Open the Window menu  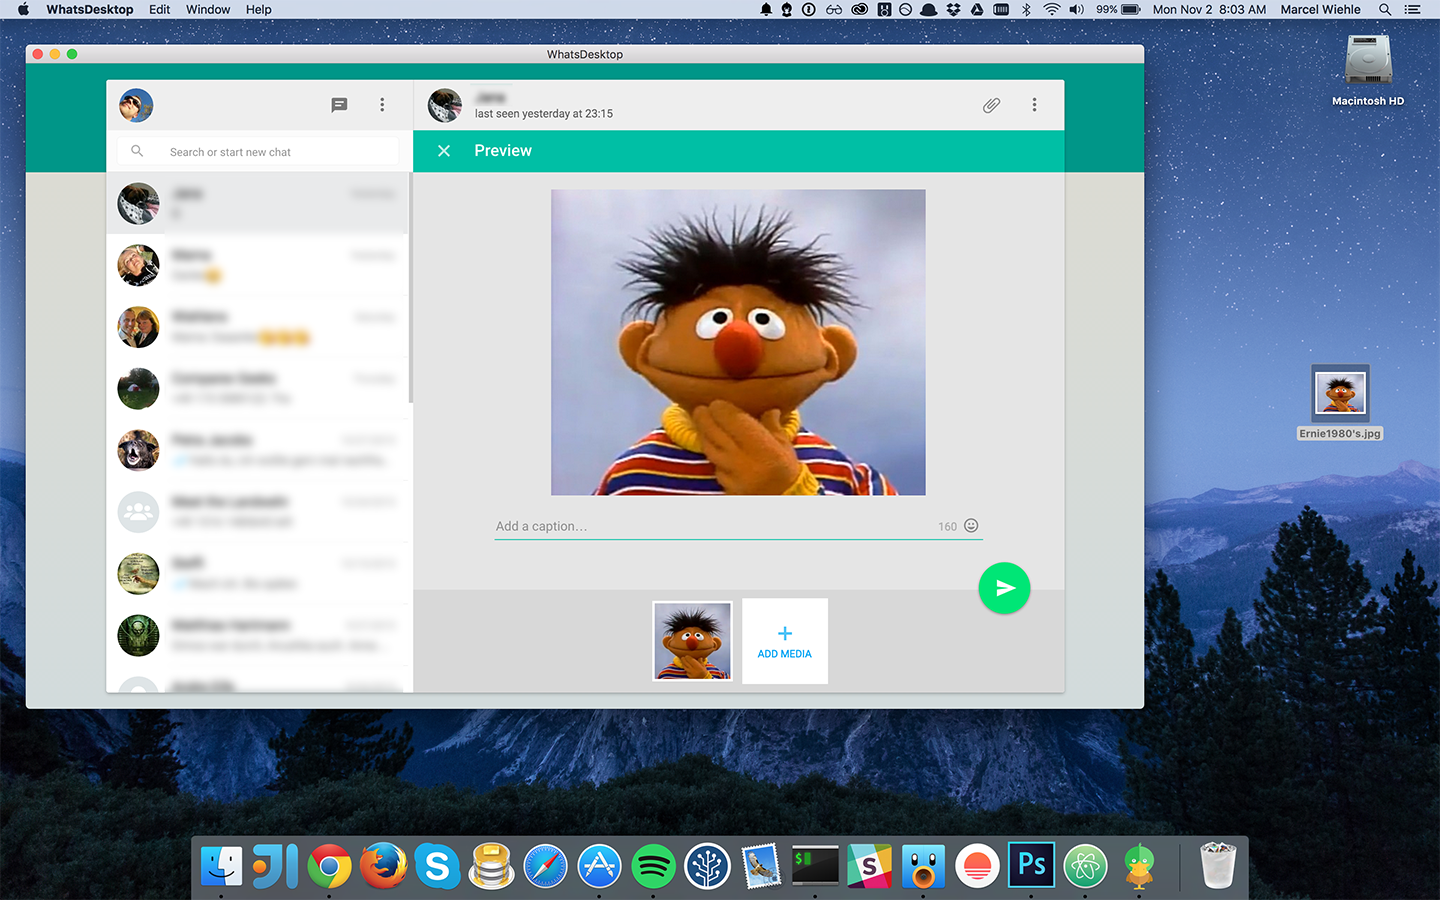[x=208, y=9]
